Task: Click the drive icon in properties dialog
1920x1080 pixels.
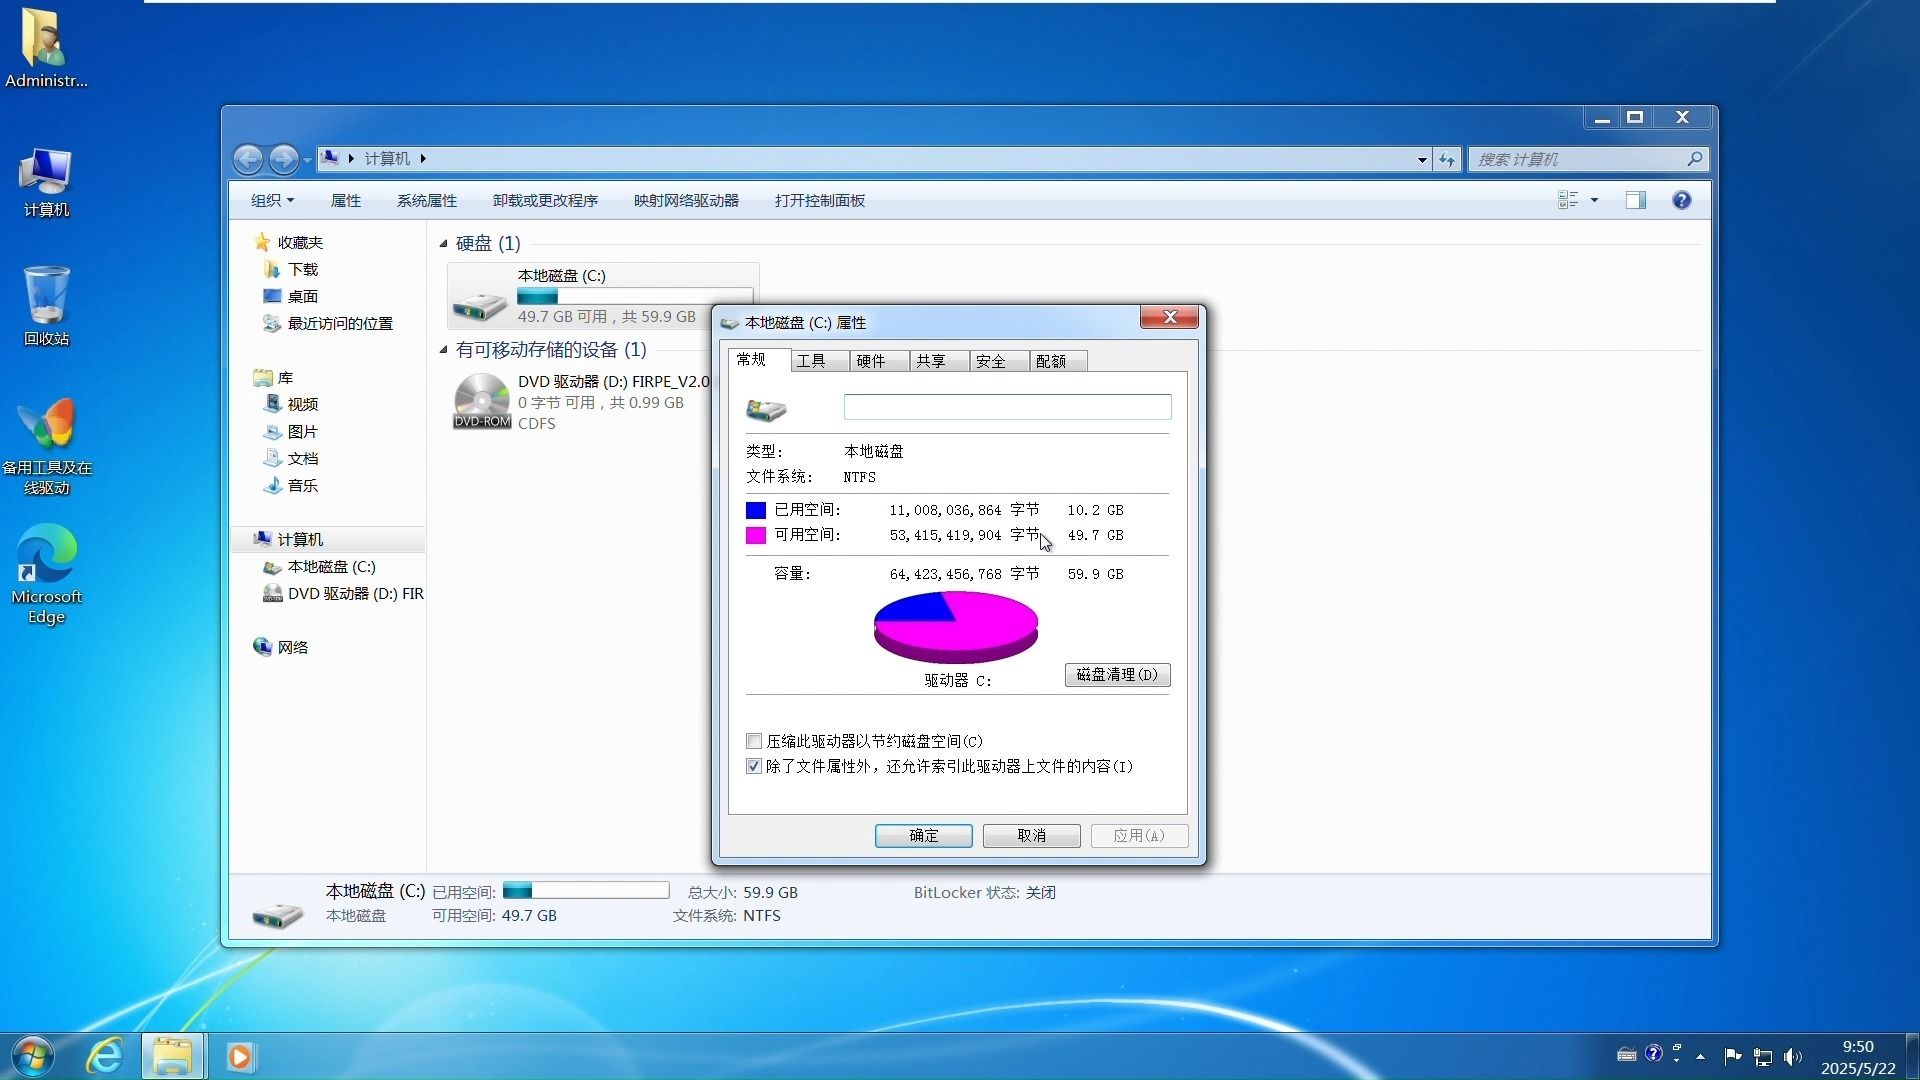Action: pos(766,409)
